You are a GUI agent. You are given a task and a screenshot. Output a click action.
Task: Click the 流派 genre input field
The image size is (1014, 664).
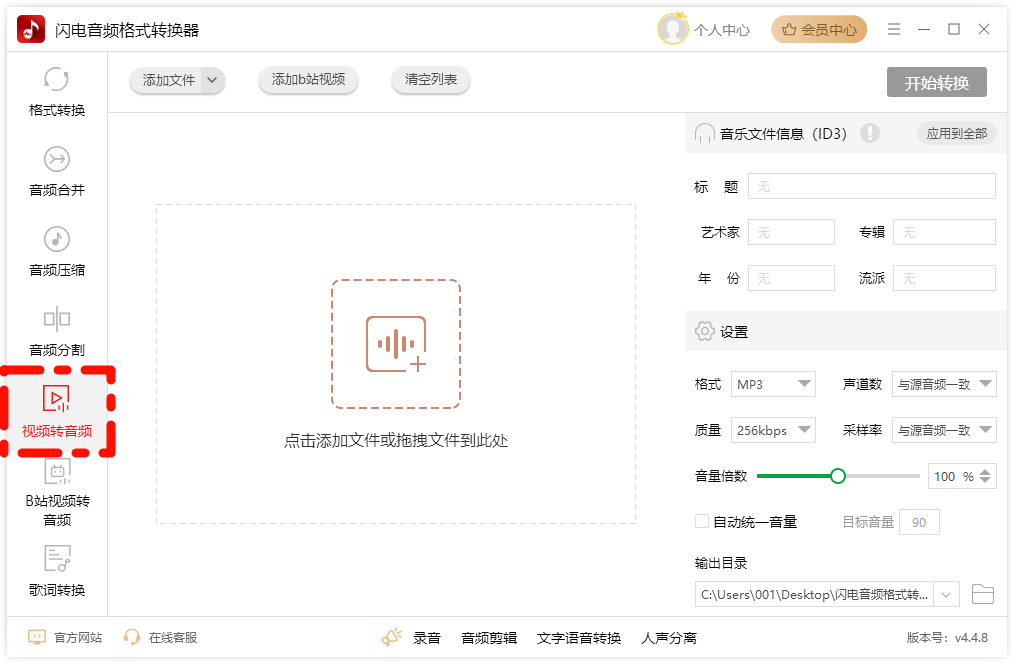[x=944, y=277]
